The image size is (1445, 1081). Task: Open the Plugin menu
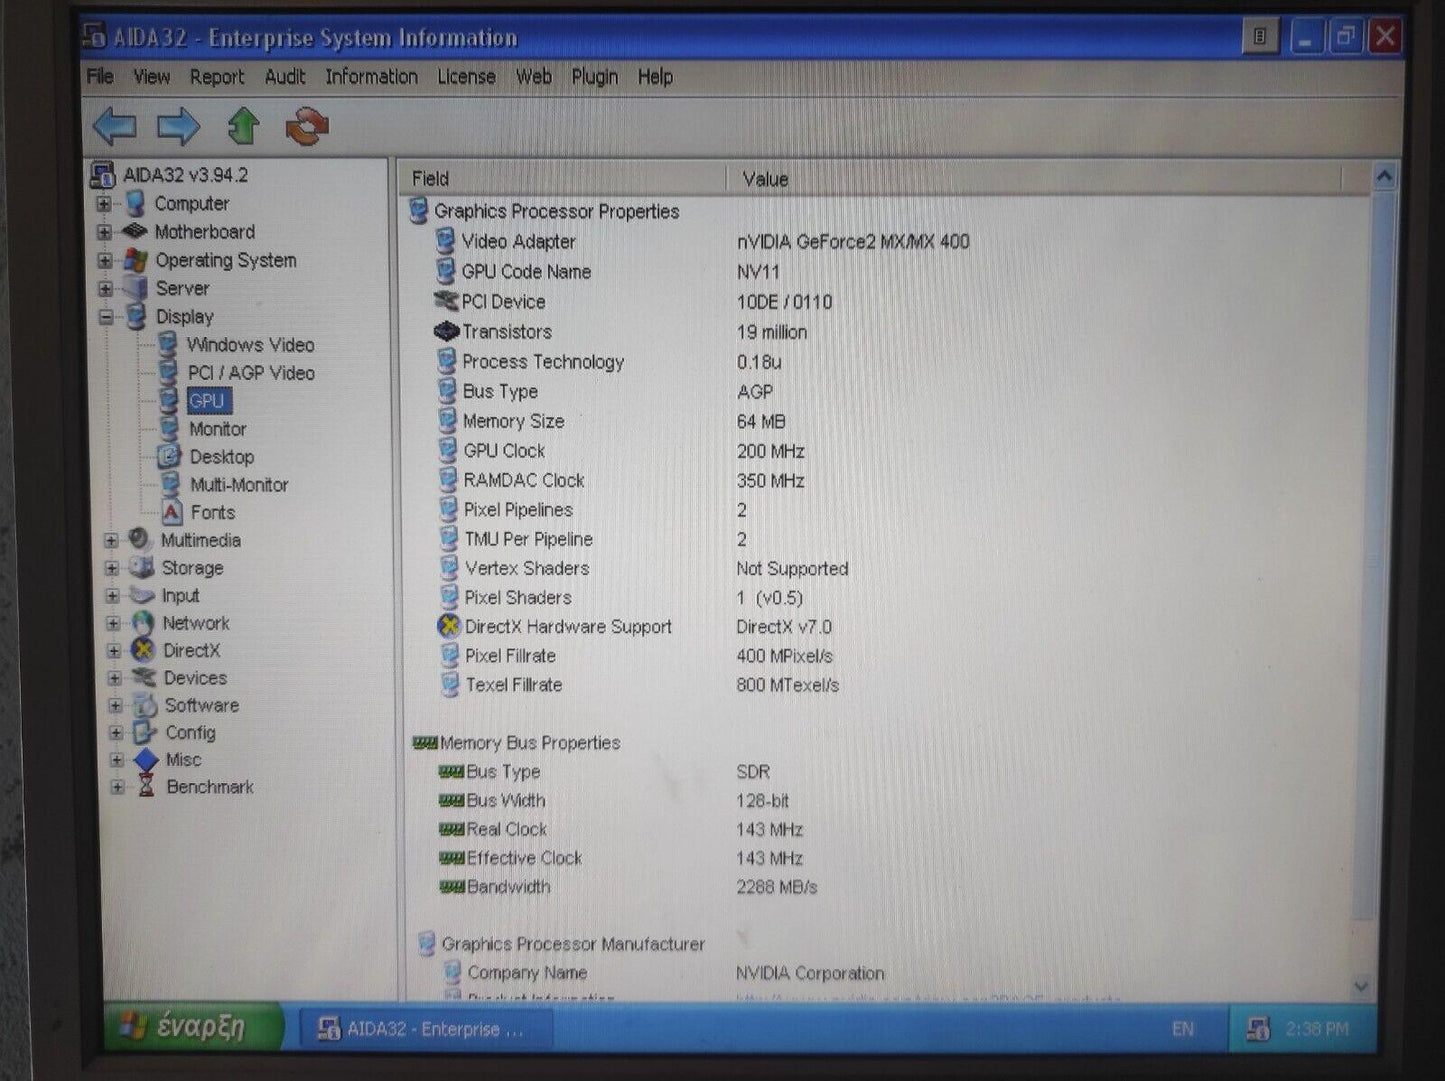pos(594,77)
